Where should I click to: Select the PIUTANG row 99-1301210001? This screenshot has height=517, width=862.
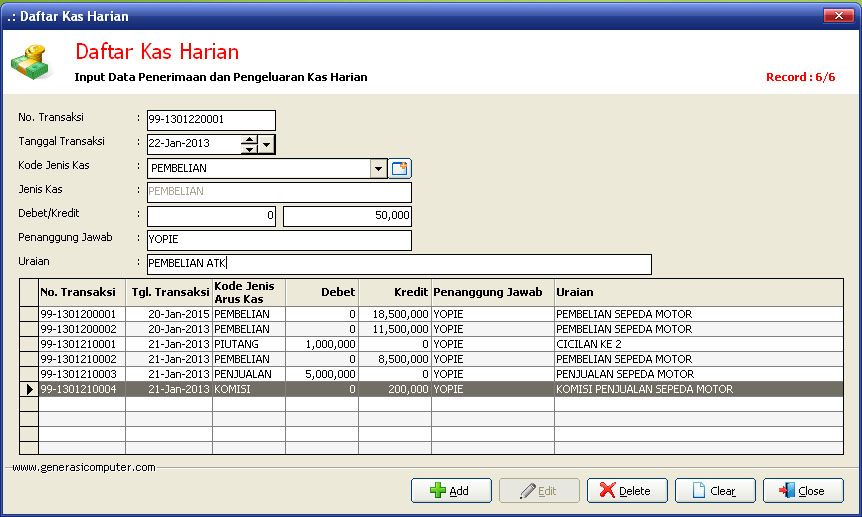[x=82, y=344]
